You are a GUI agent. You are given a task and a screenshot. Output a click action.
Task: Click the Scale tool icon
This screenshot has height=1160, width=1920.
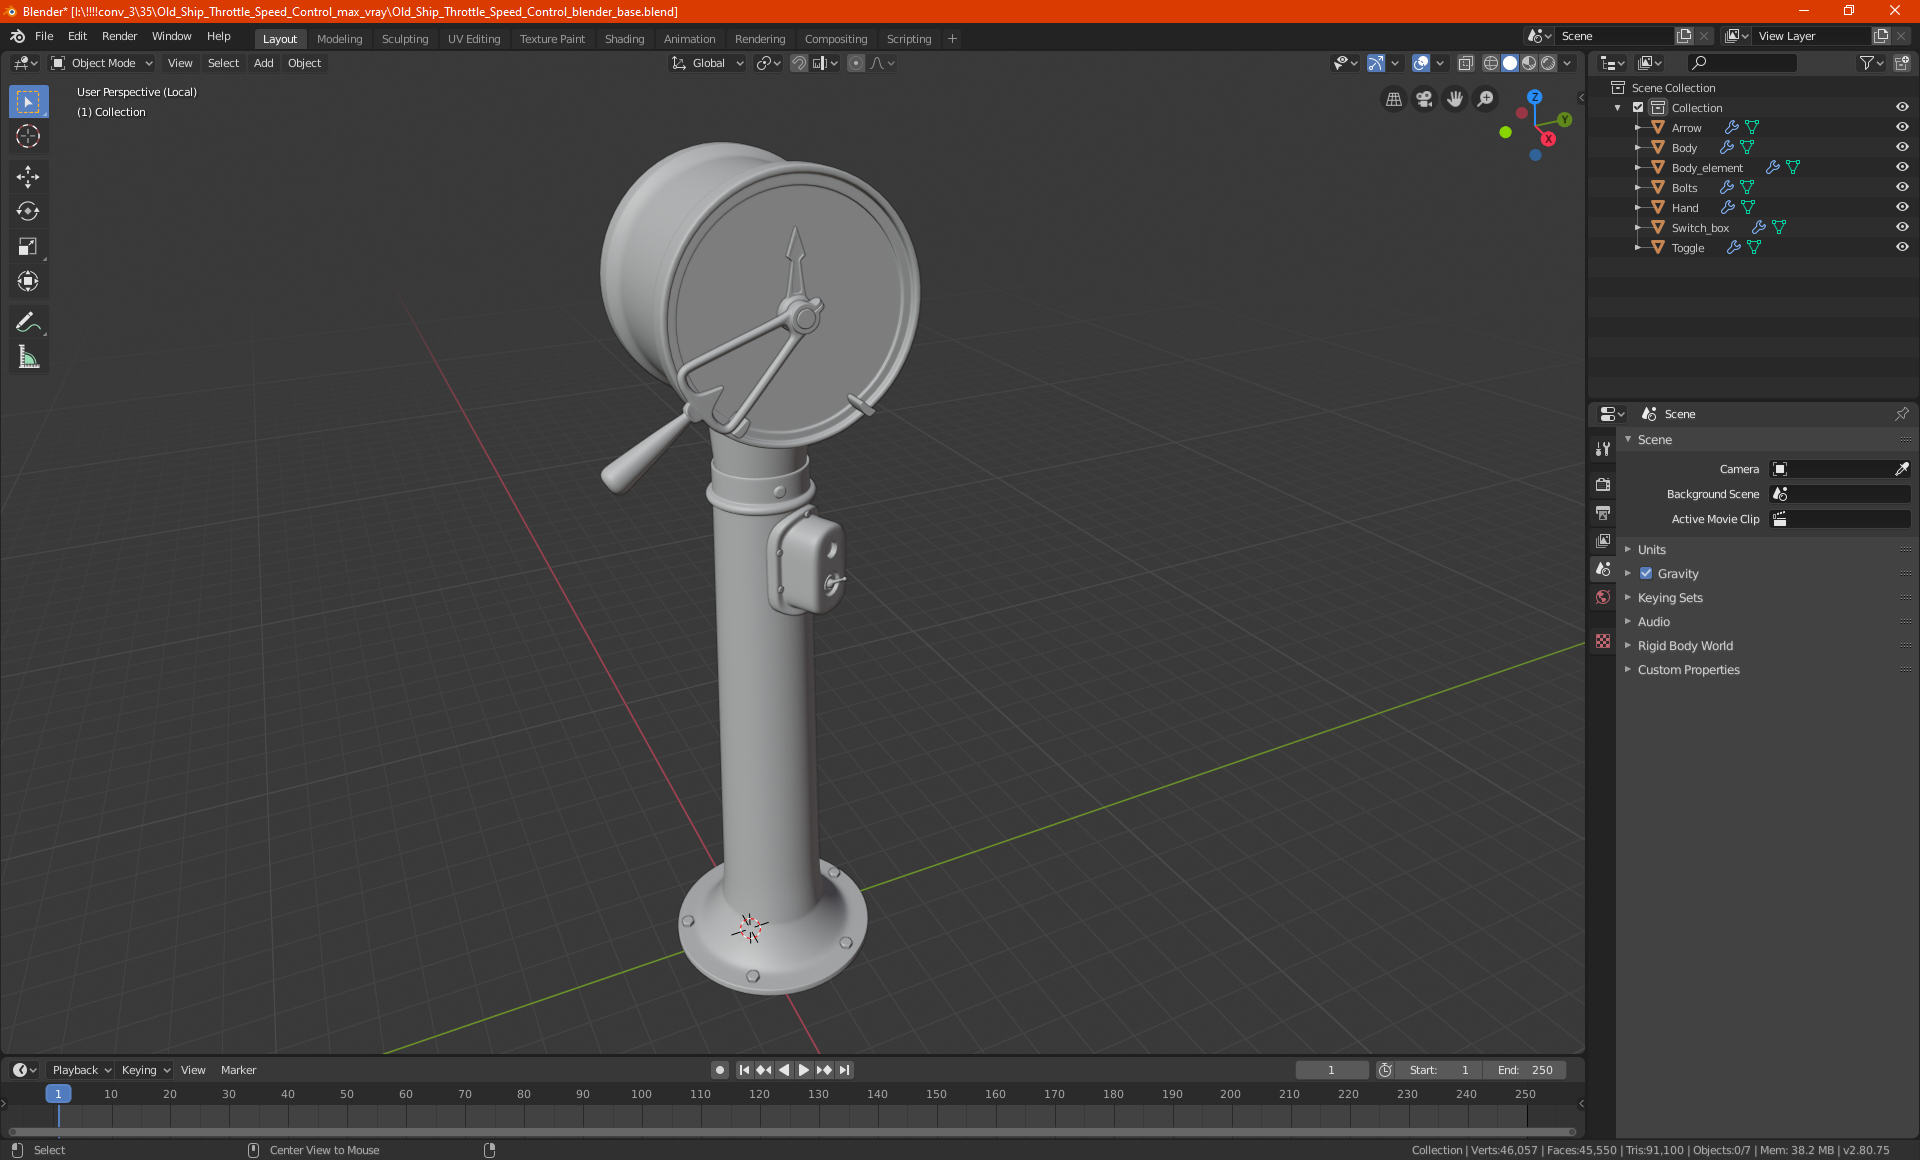(27, 245)
